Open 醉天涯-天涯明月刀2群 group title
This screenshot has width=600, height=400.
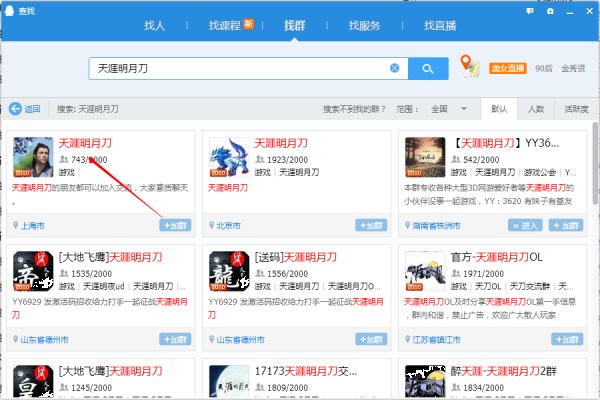coord(504,371)
